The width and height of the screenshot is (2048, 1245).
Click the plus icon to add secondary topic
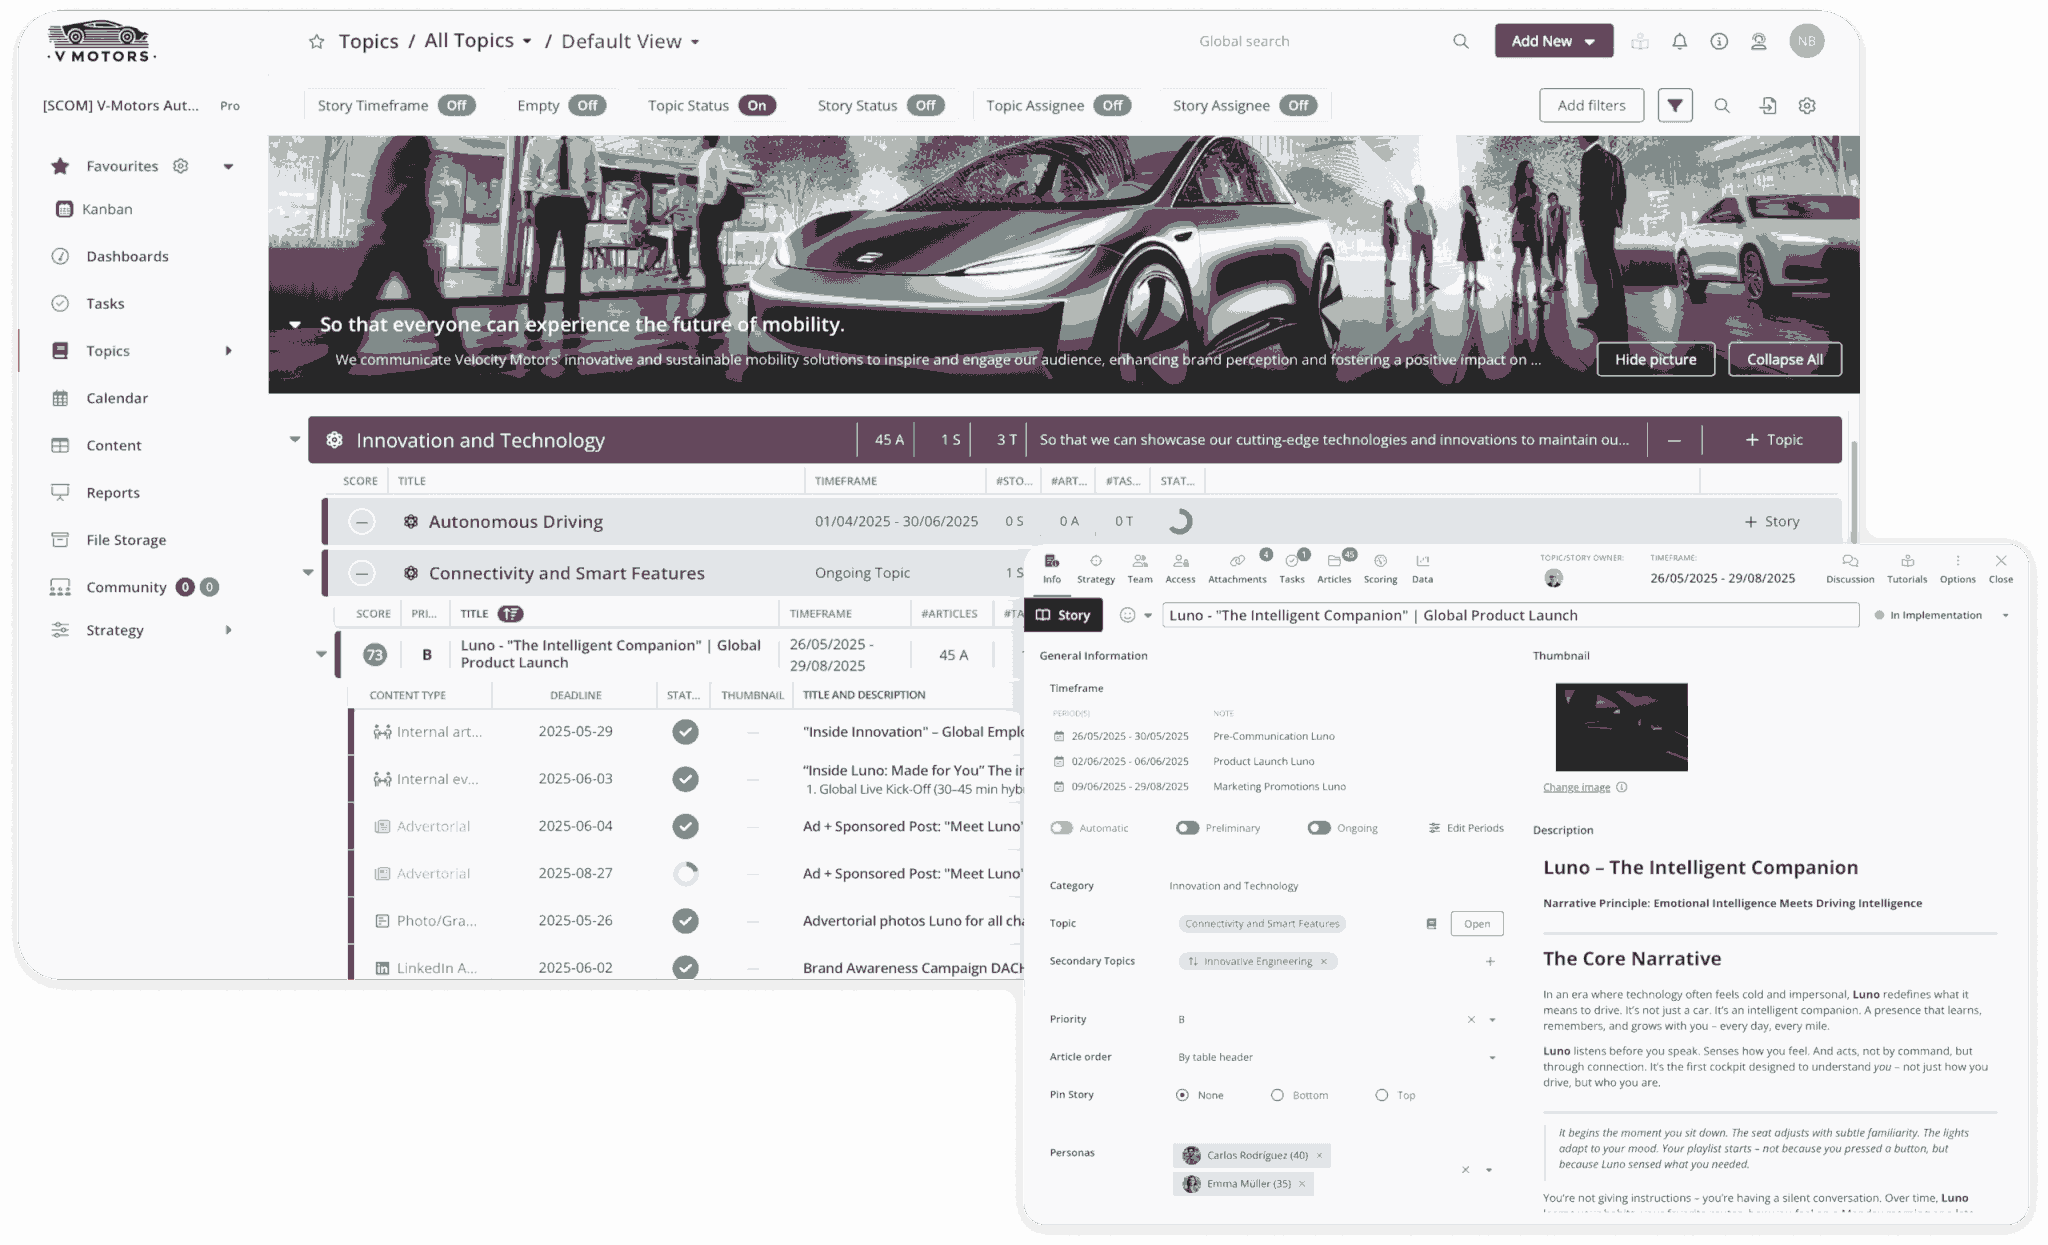pos(1490,961)
